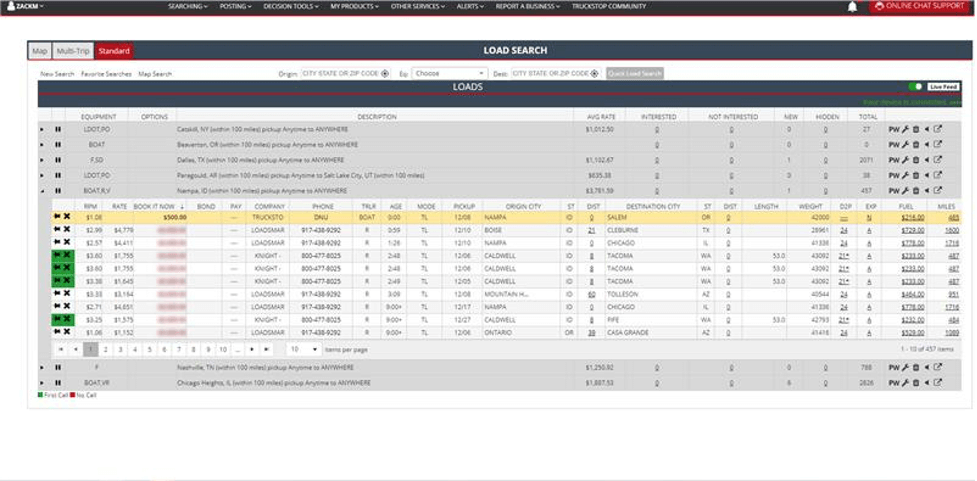
Task: Click the X icon on the TRUCKSTO load row
Action: (67, 216)
